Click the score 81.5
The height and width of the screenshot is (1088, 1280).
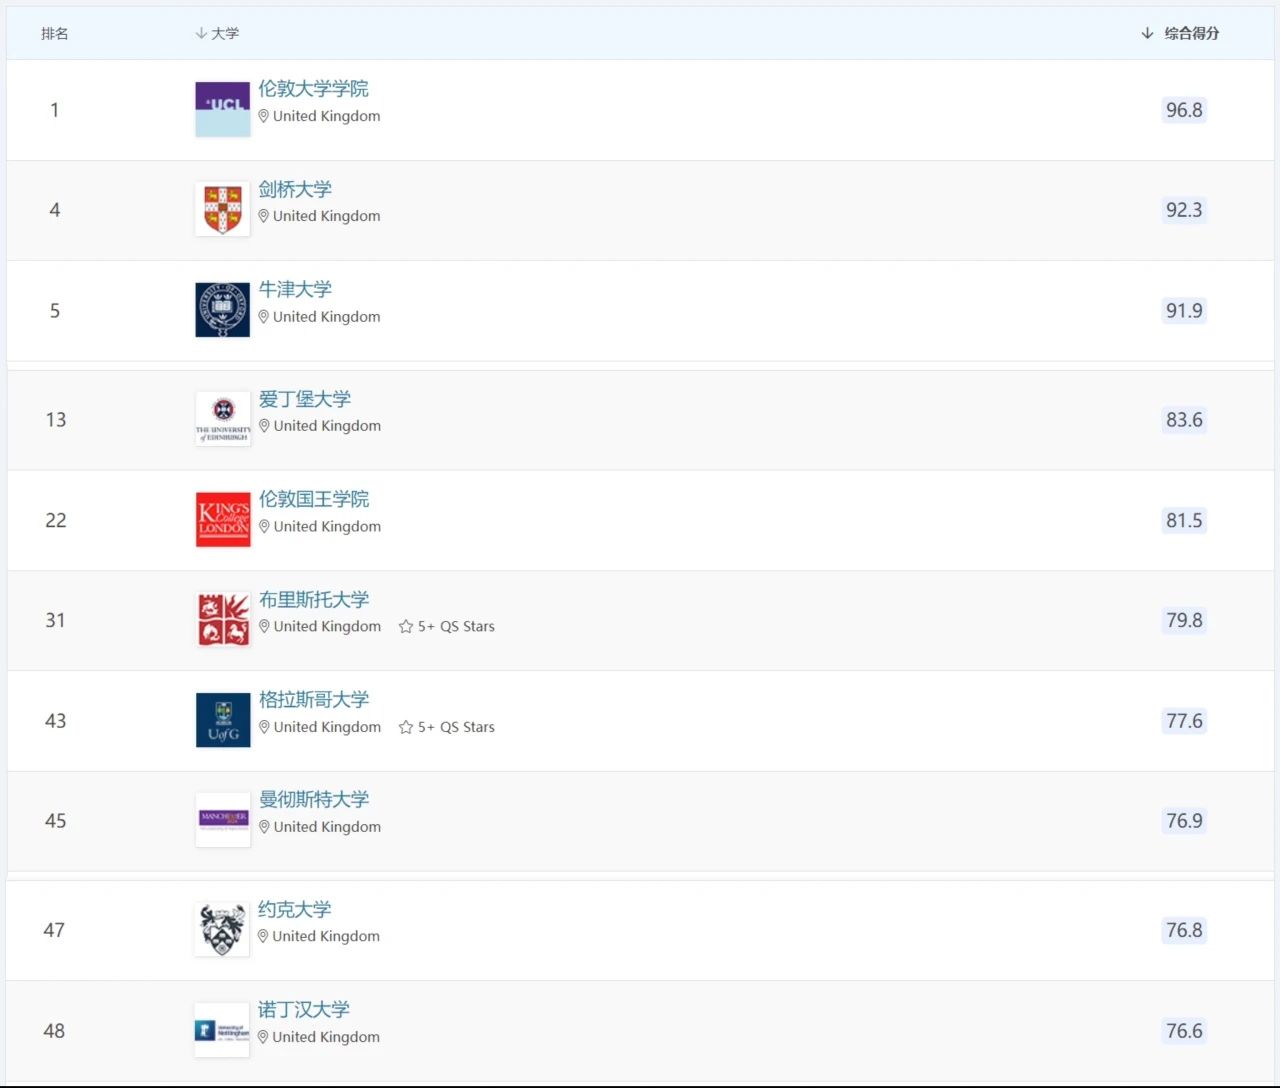coord(1184,520)
